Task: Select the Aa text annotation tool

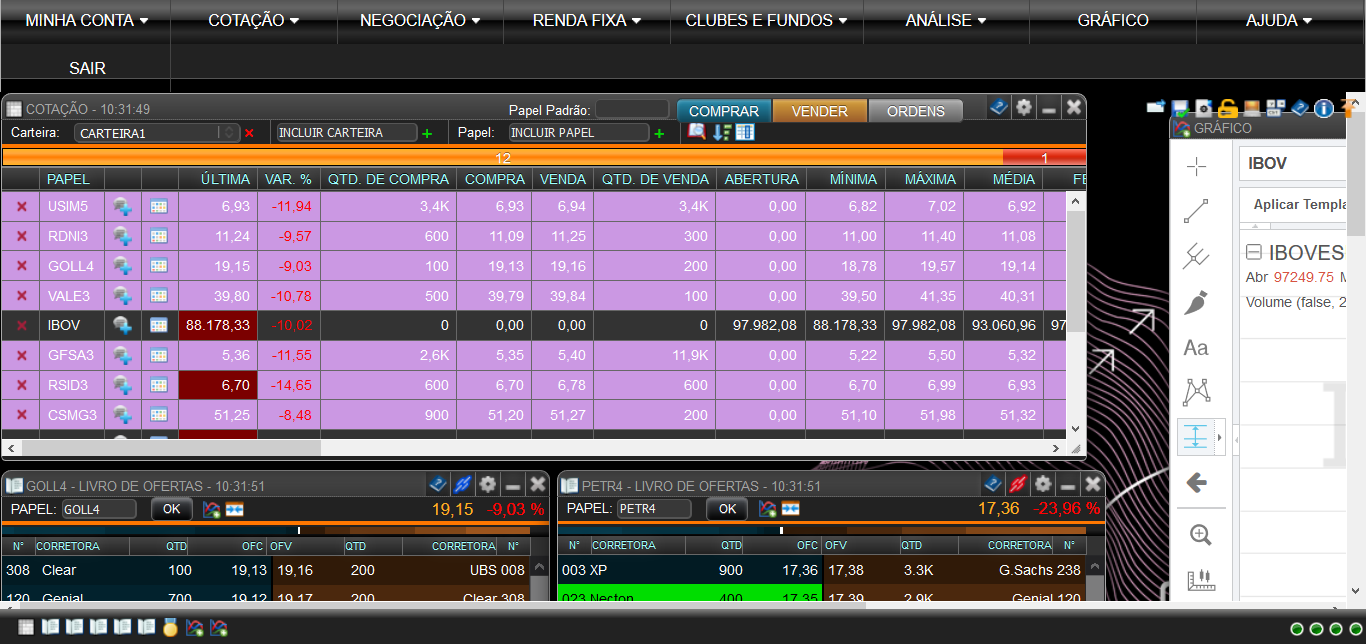Action: point(1196,348)
